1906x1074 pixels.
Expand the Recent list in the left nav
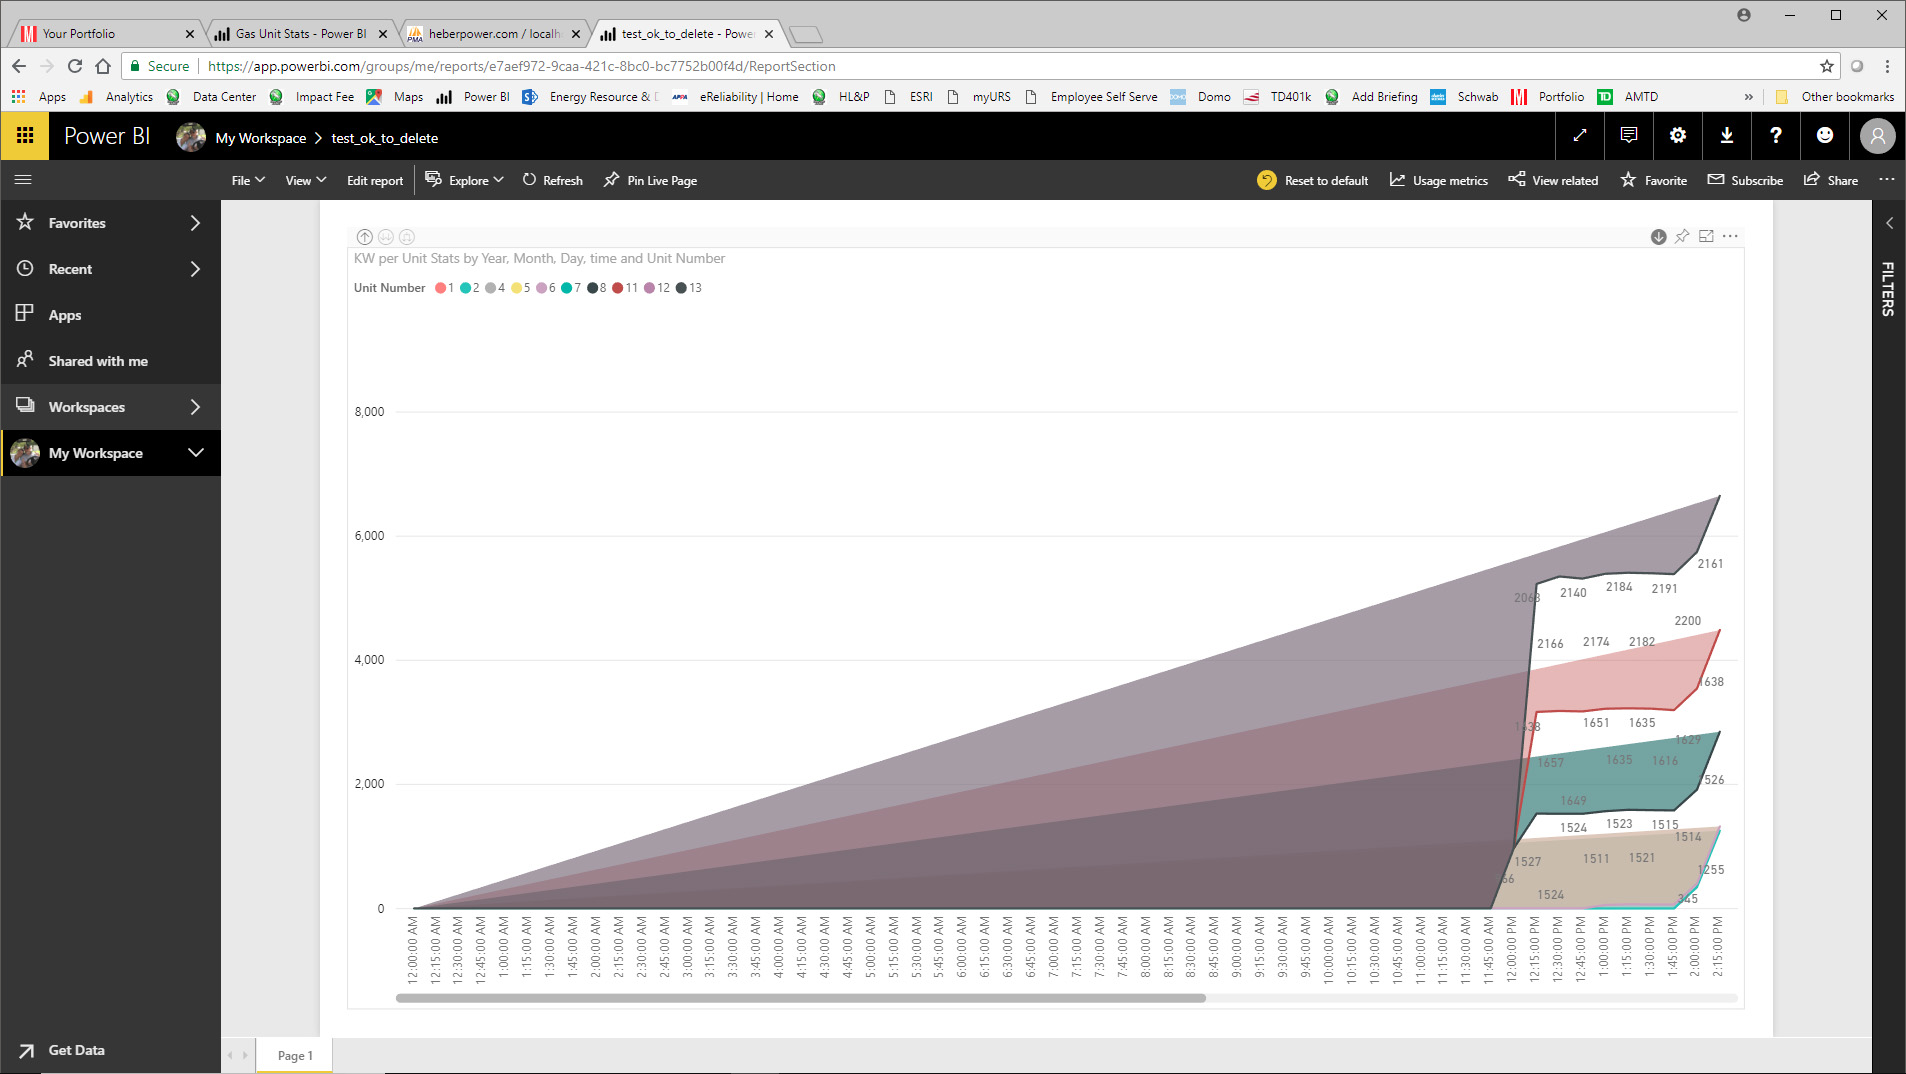tap(195, 269)
